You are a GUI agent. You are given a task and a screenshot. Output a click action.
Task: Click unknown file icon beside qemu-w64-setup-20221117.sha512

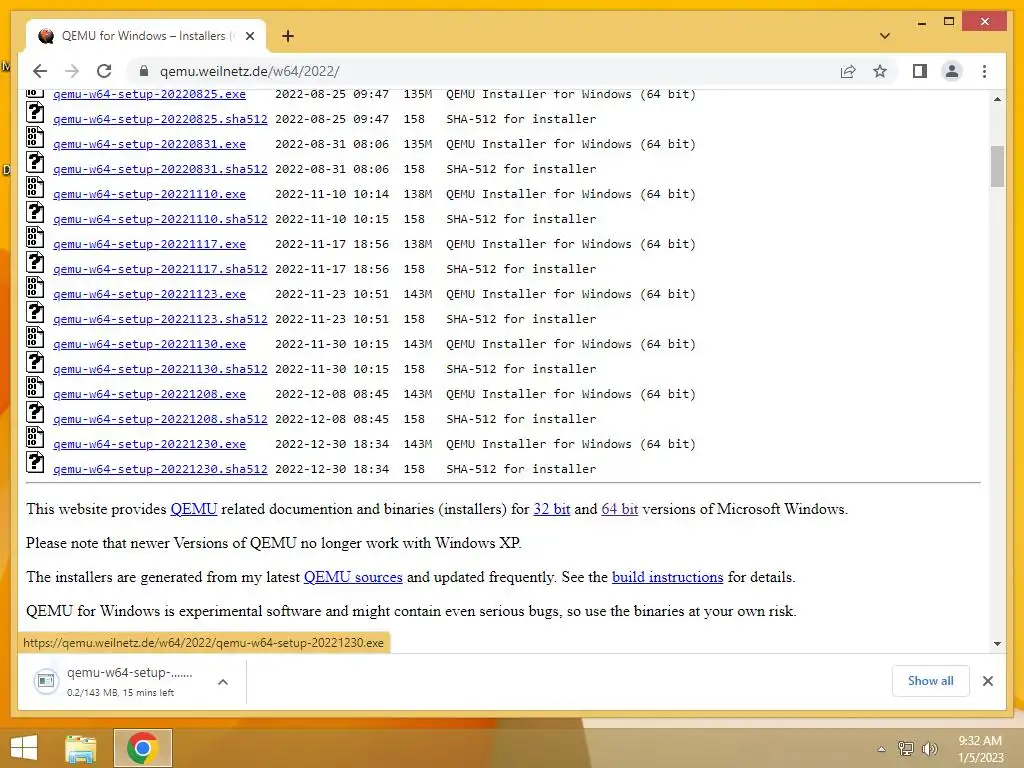[35, 262]
